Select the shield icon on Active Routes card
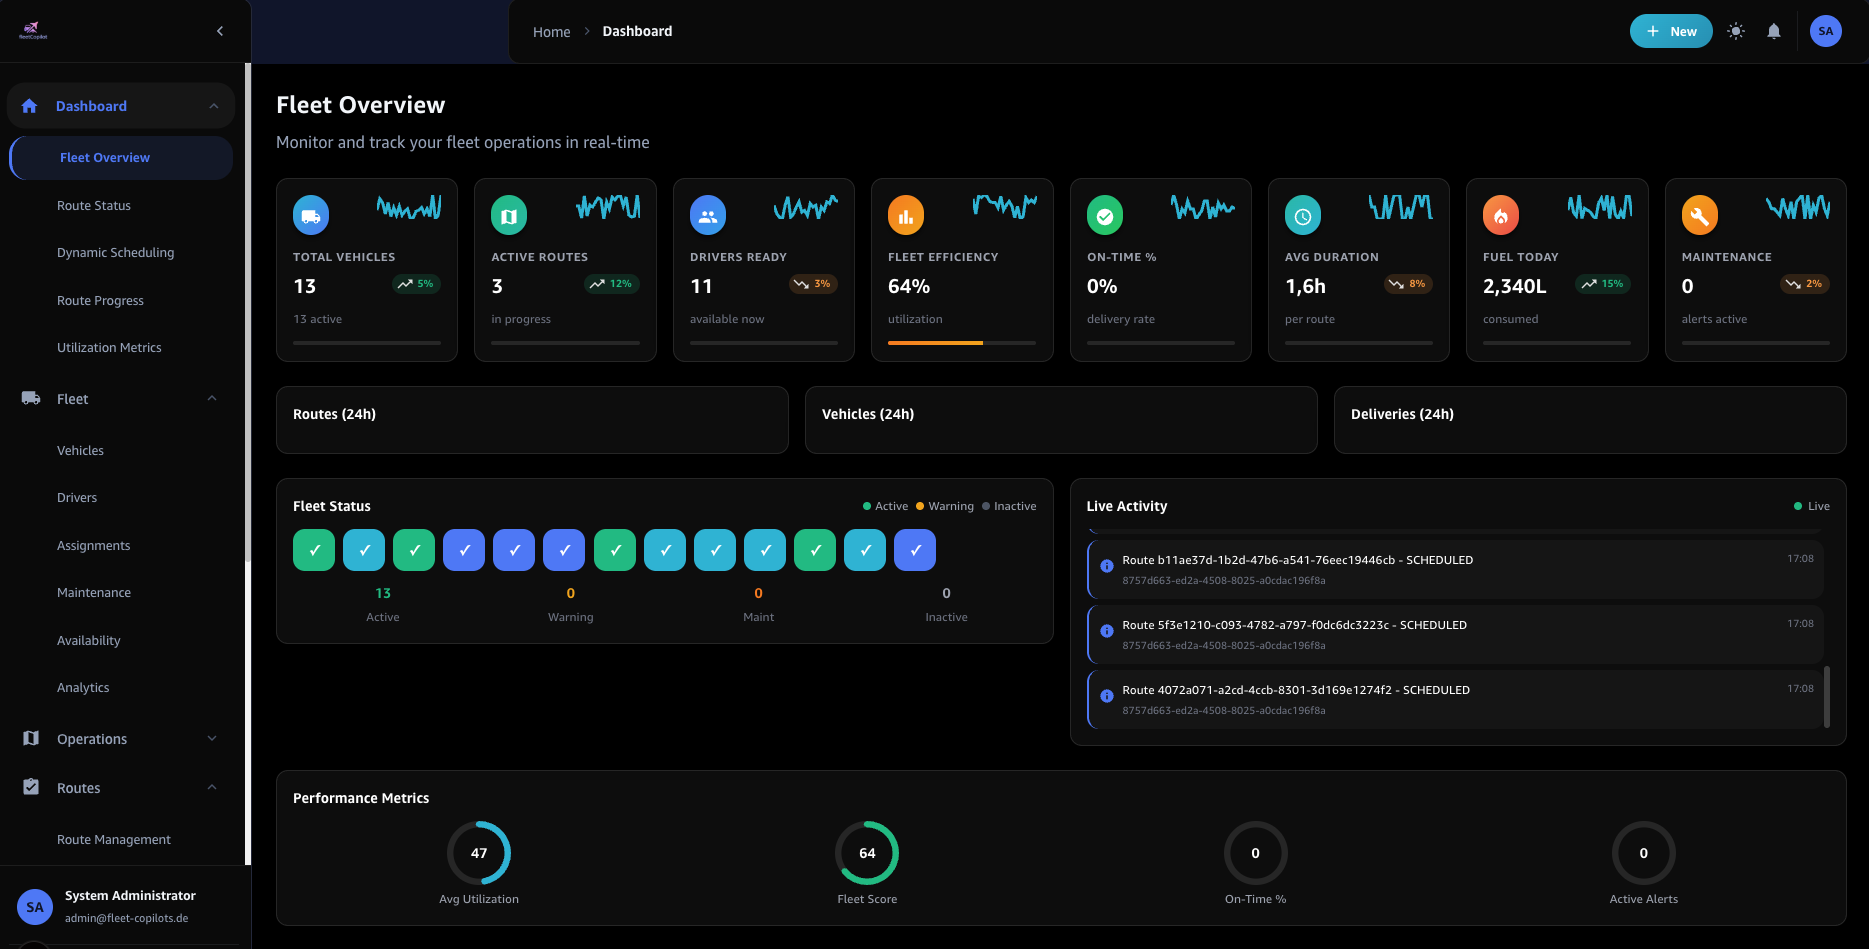The height and width of the screenshot is (949, 1869). [509, 214]
